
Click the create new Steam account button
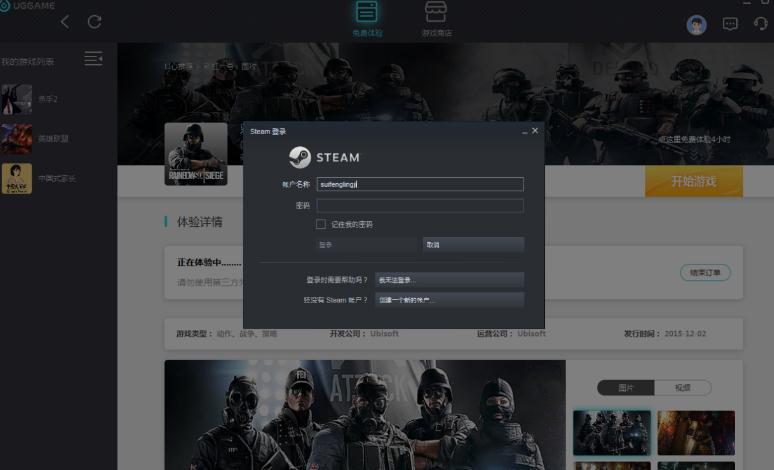click(449, 300)
